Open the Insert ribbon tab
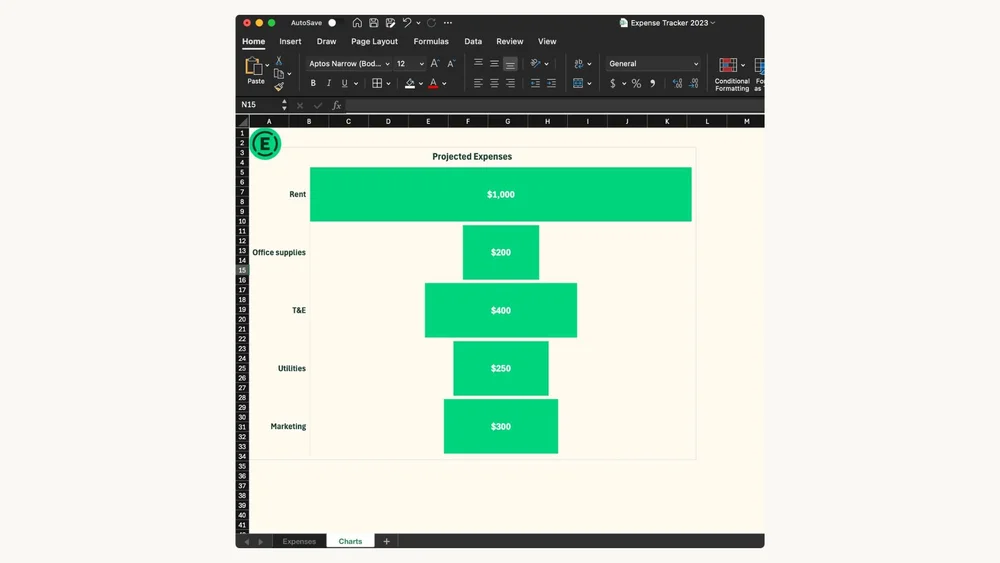The height and width of the screenshot is (563, 1000). tap(290, 41)
